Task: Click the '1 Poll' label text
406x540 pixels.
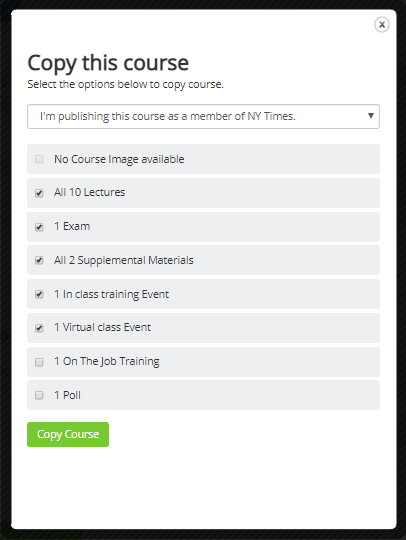Action: pyautogui.click(x=67, y=395)
